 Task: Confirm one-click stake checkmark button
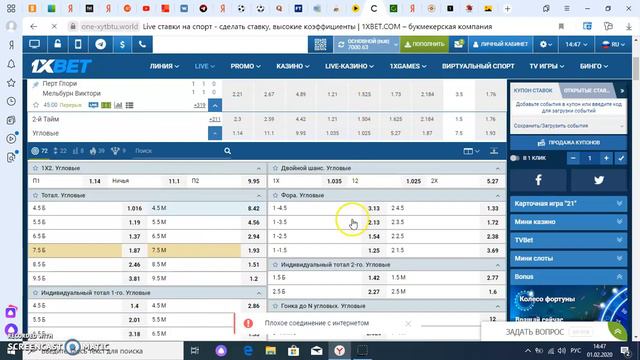tap(621, 158)
